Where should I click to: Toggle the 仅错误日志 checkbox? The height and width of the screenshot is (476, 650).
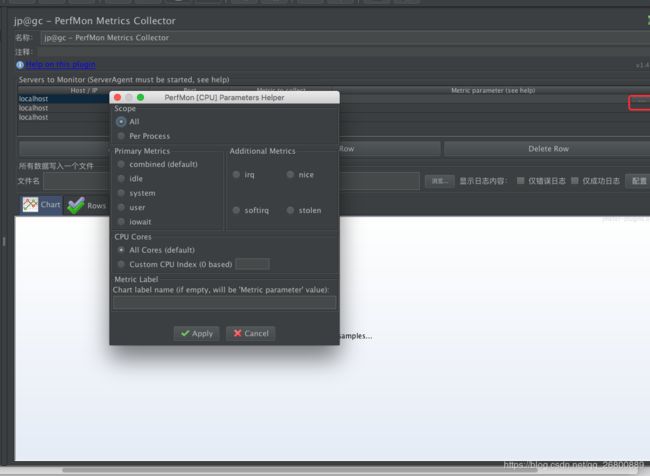point(521,181)
